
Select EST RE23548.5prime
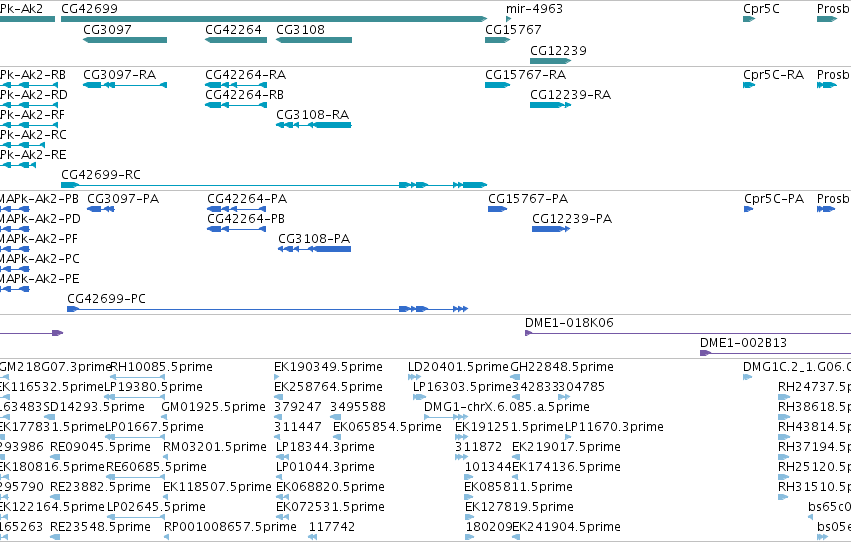100,527
